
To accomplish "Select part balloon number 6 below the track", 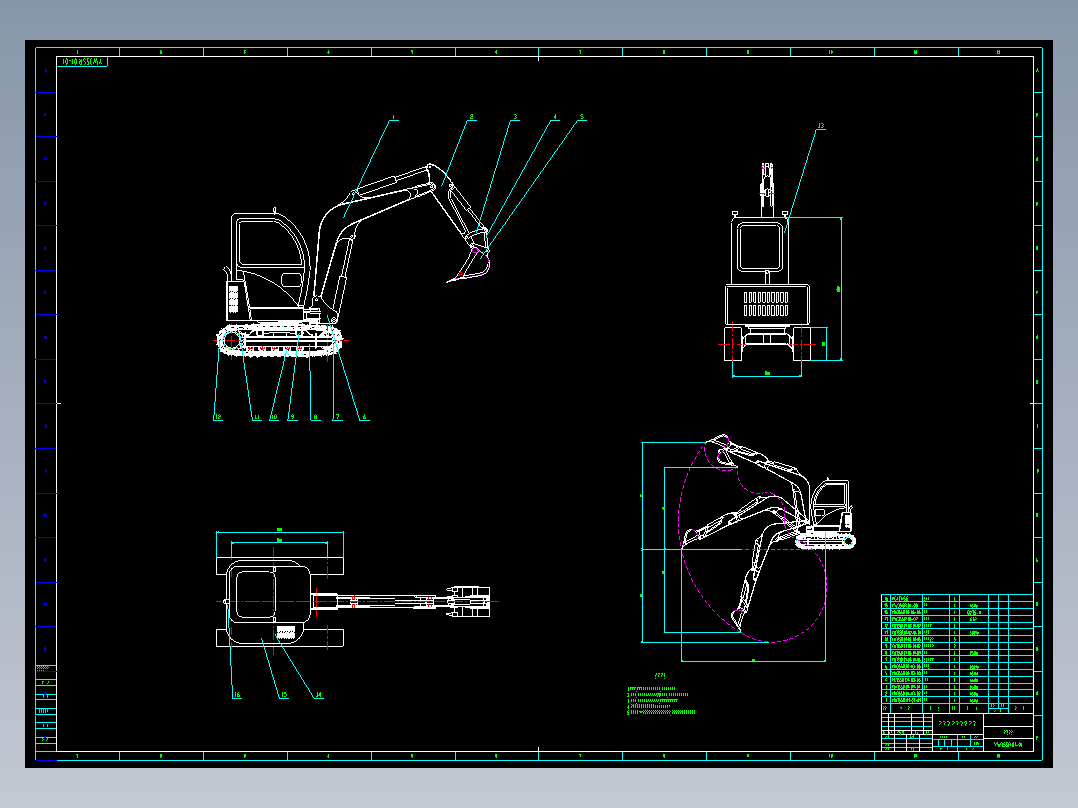I will (364, 417).
